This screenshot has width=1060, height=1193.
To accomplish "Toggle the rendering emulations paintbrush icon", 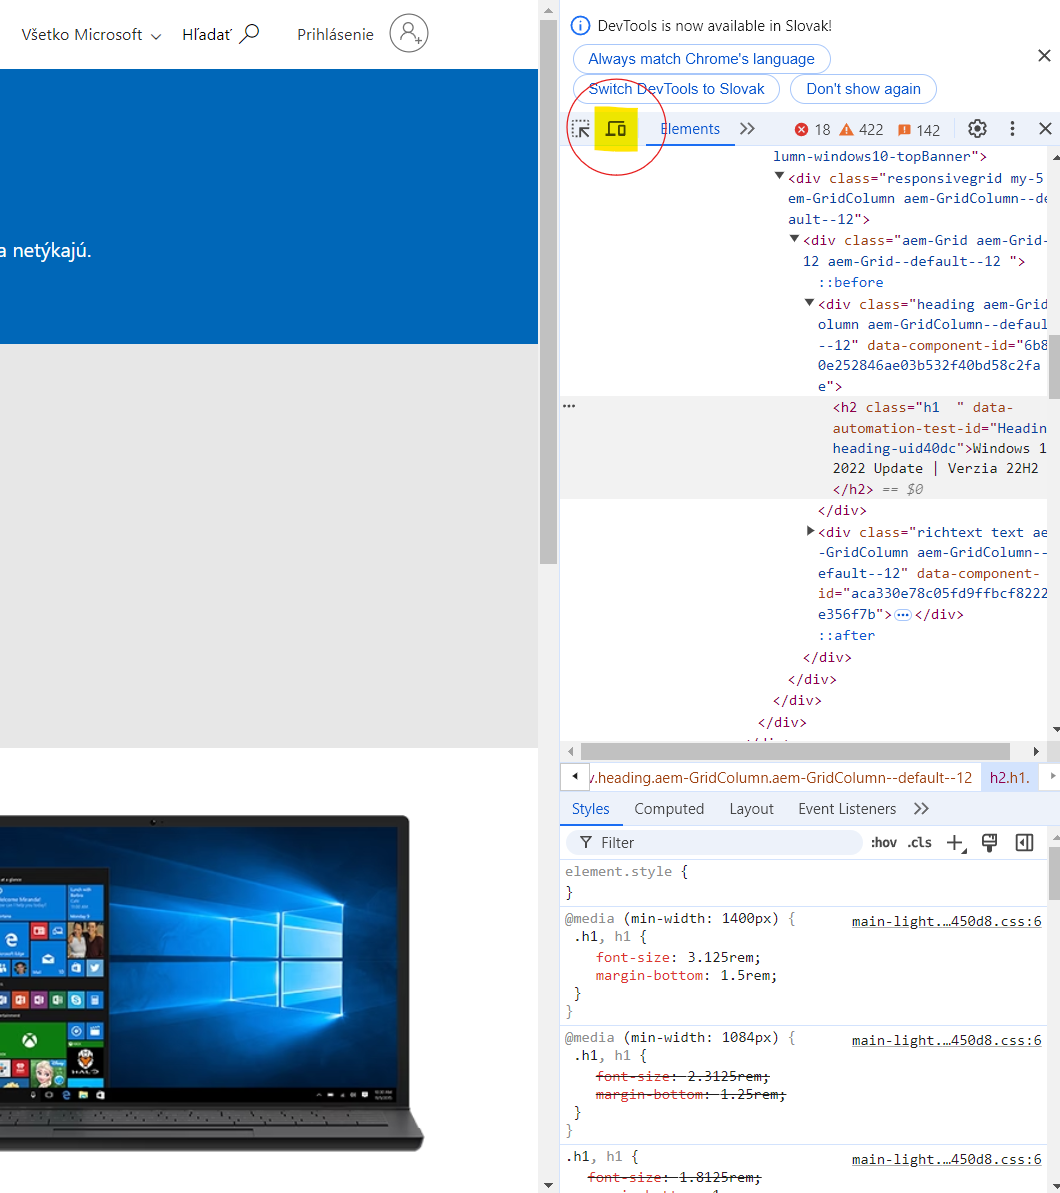I will (x=989, y=842).
